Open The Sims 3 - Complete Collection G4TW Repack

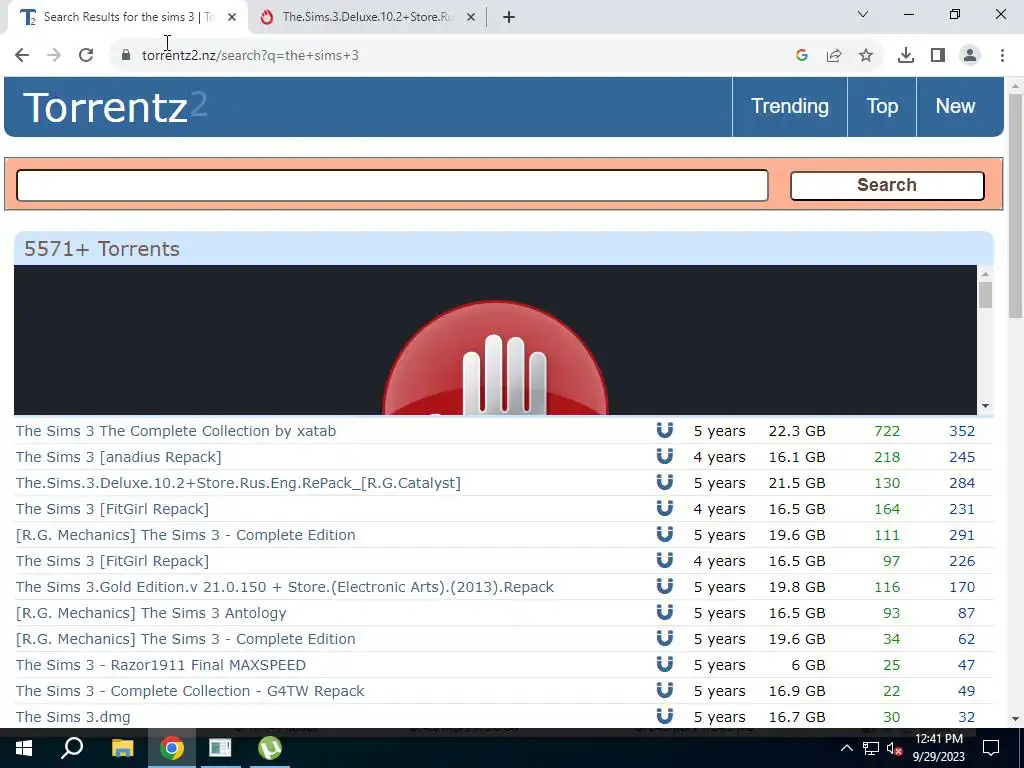(190, 691)
